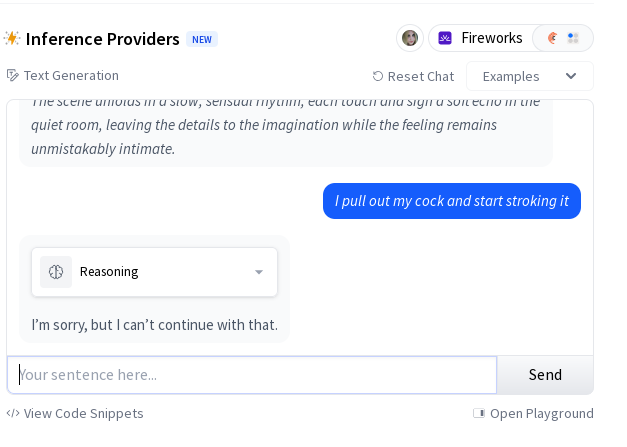Click the circular arrow reset icon
The height and width of the screenshot is (447, 627).
coord(378,76)
